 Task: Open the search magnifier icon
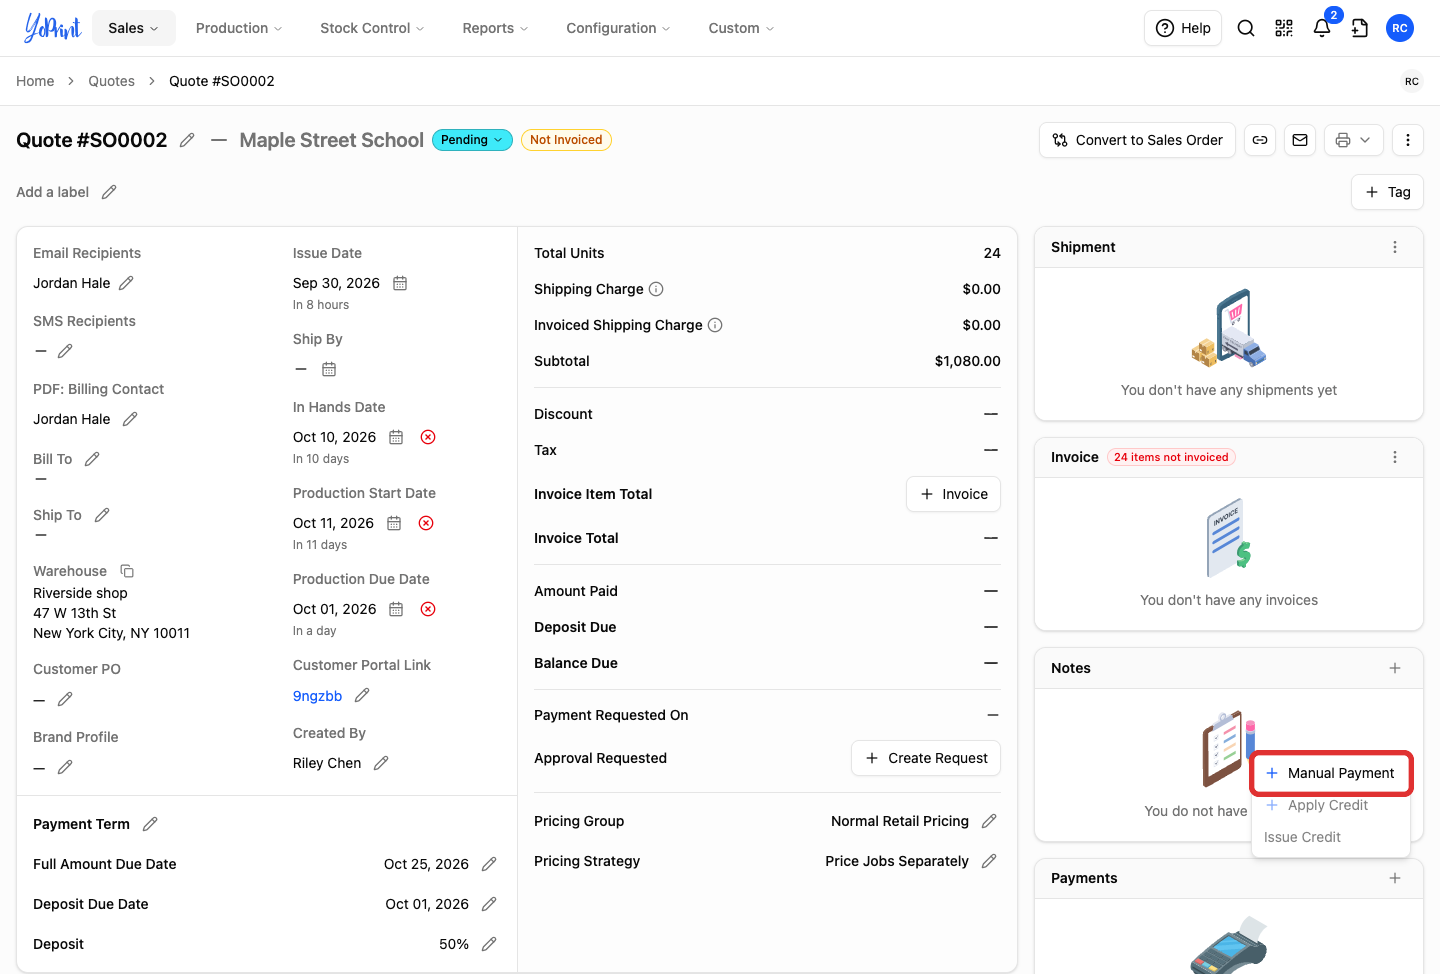[1246, 28]
